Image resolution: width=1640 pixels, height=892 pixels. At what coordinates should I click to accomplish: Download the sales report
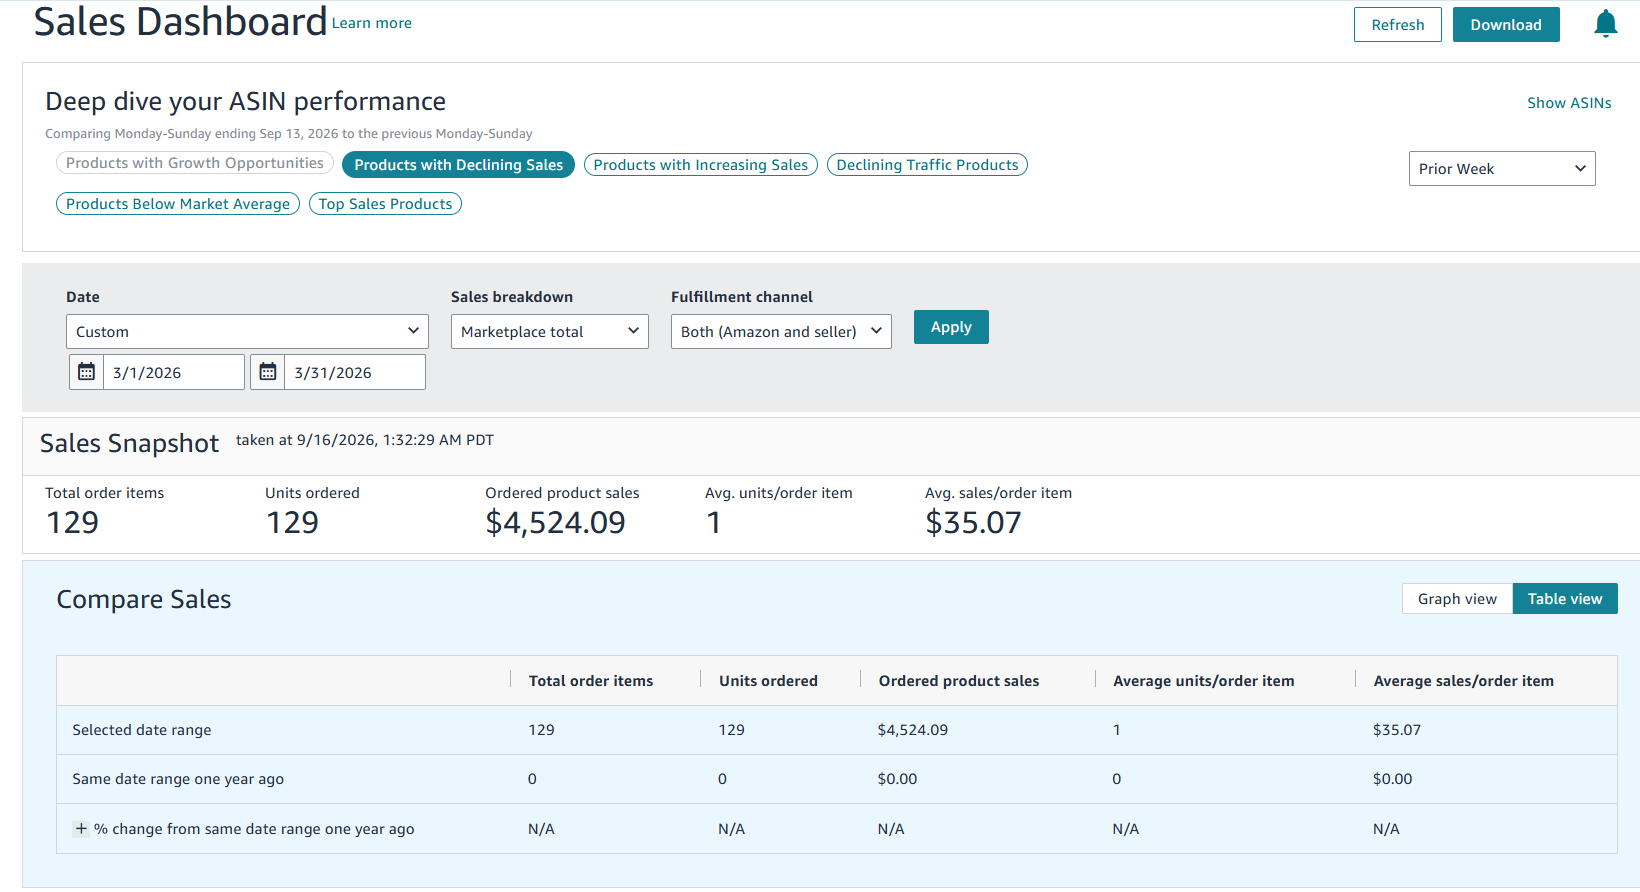1506,25
